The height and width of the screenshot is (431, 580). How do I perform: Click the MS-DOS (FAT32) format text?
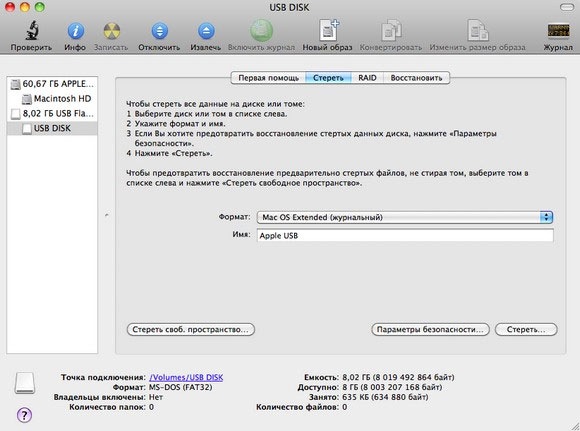click(x=181, y=387)
